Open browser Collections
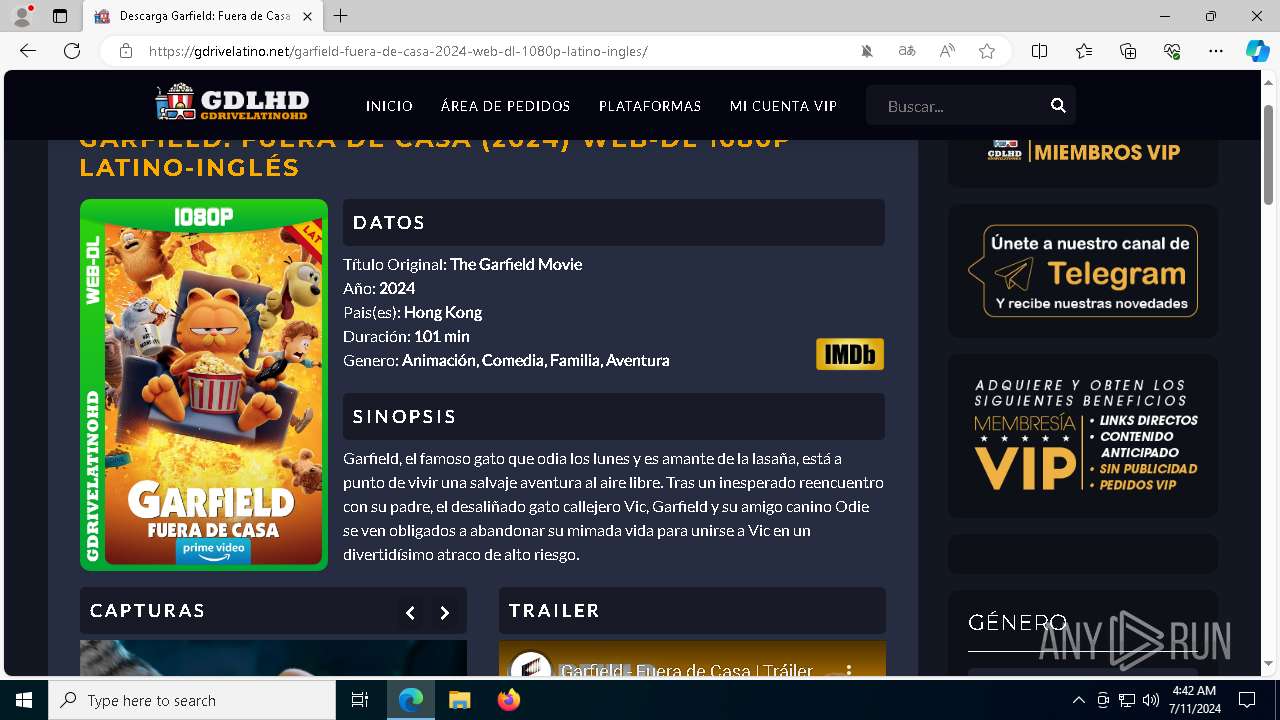This screenshot has width=1280, height=720. (x=1128, y=51)
